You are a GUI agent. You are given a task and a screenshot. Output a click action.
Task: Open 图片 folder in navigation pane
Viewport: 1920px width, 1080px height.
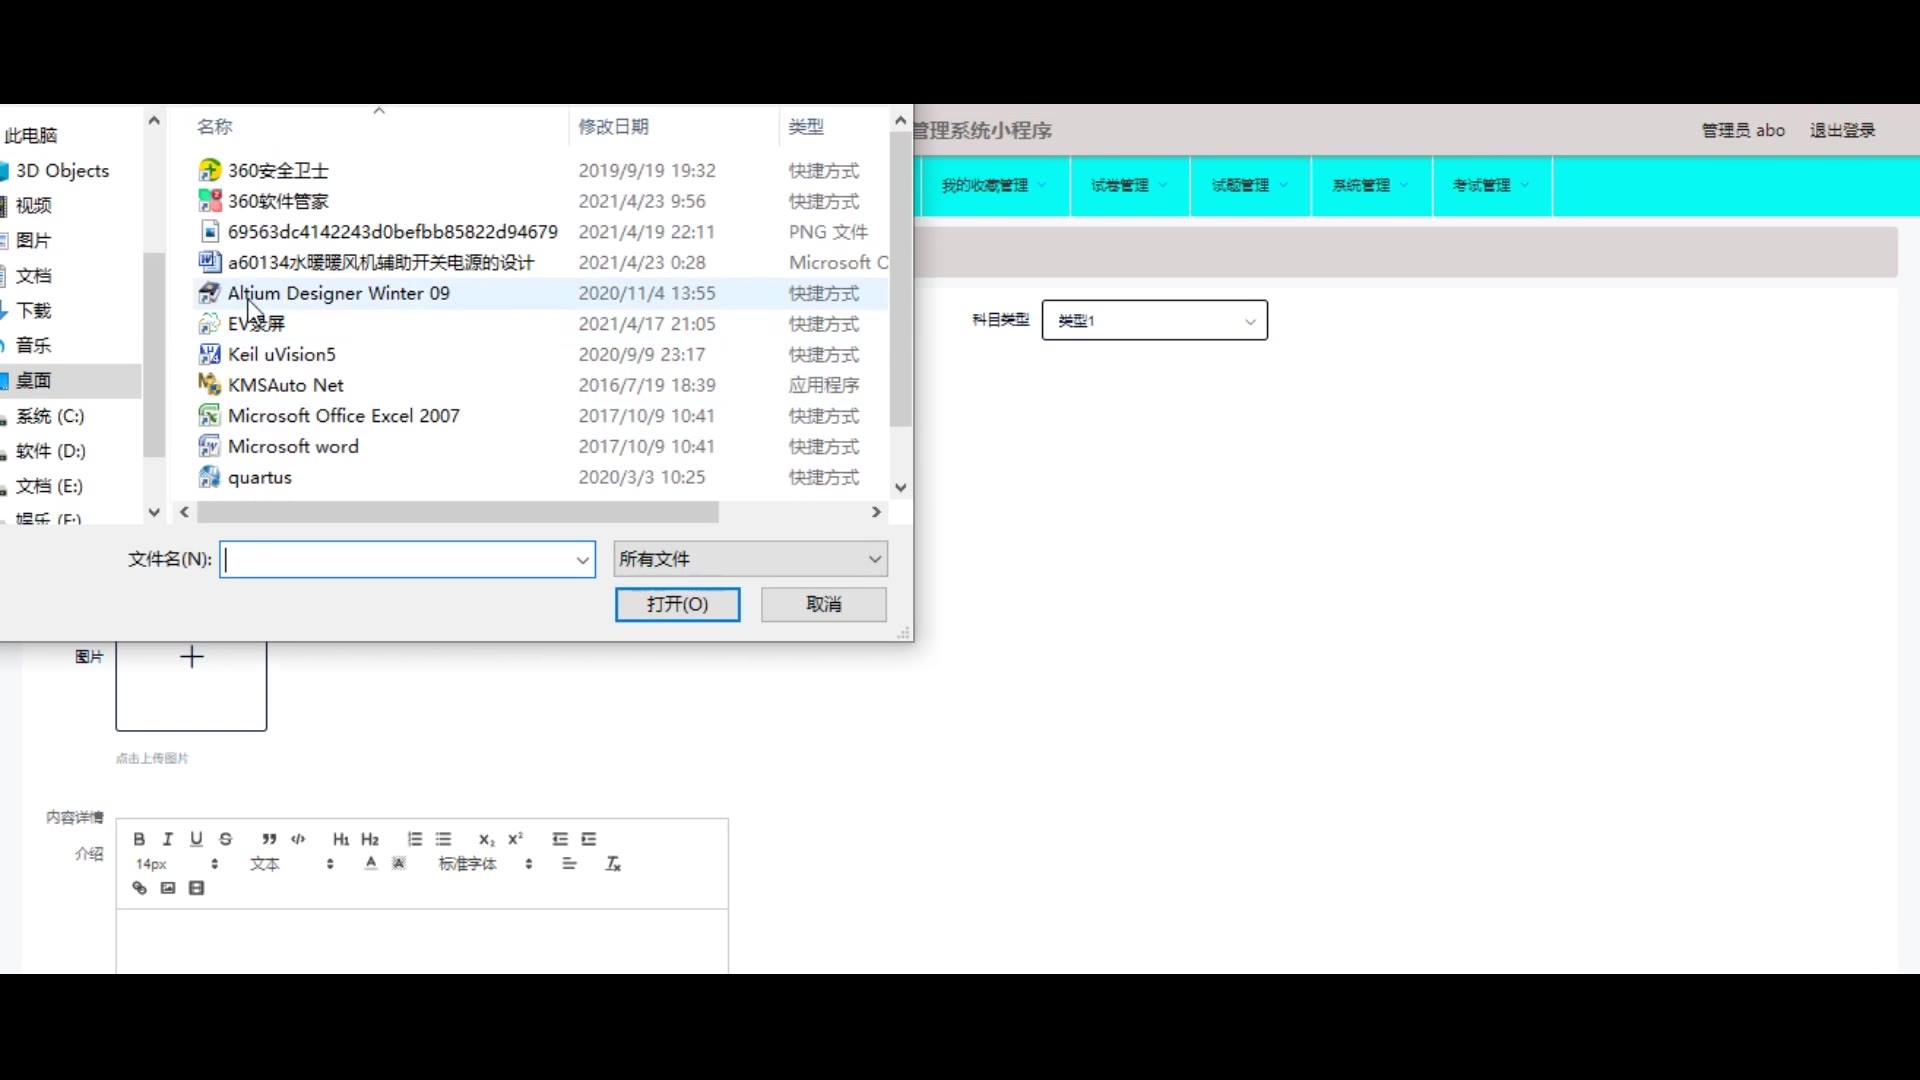coord(34,241)
